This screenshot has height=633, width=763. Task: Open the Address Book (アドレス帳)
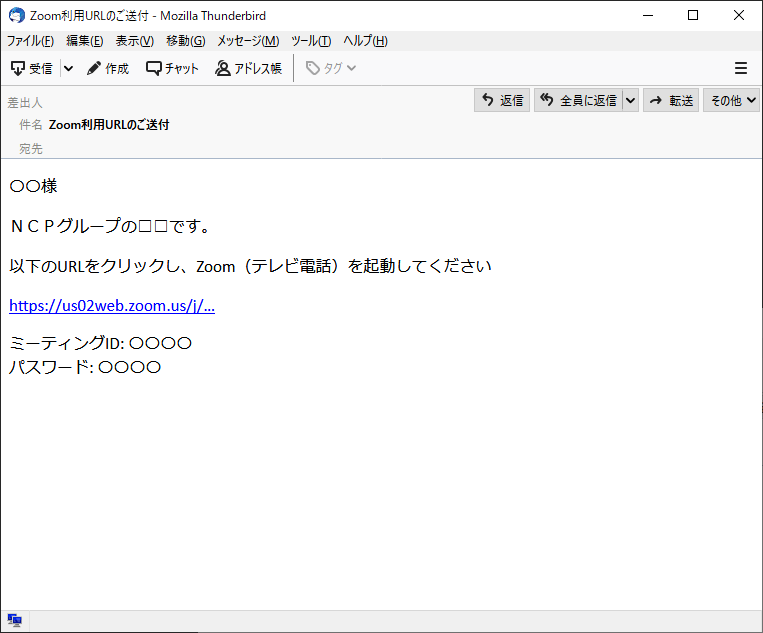(248, 69)
